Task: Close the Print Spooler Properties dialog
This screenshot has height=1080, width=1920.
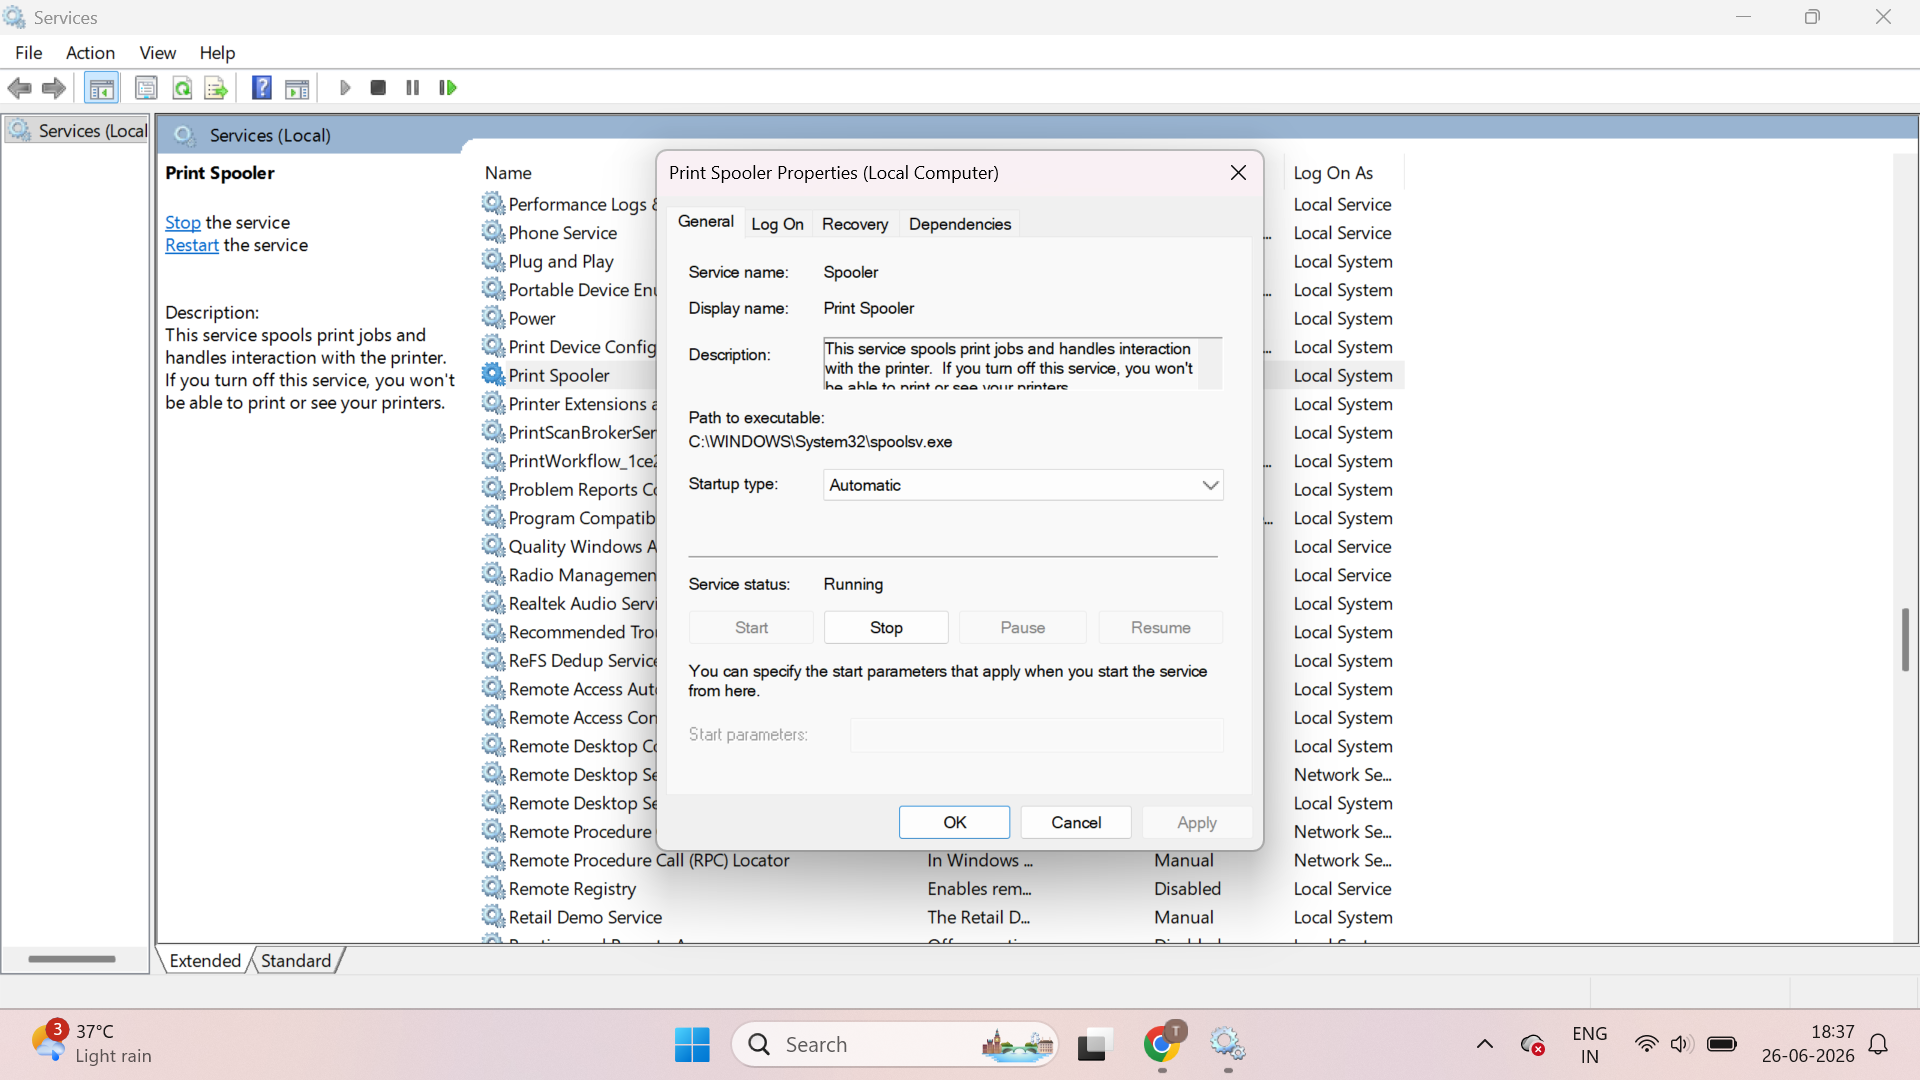Action: point(1238,173)
